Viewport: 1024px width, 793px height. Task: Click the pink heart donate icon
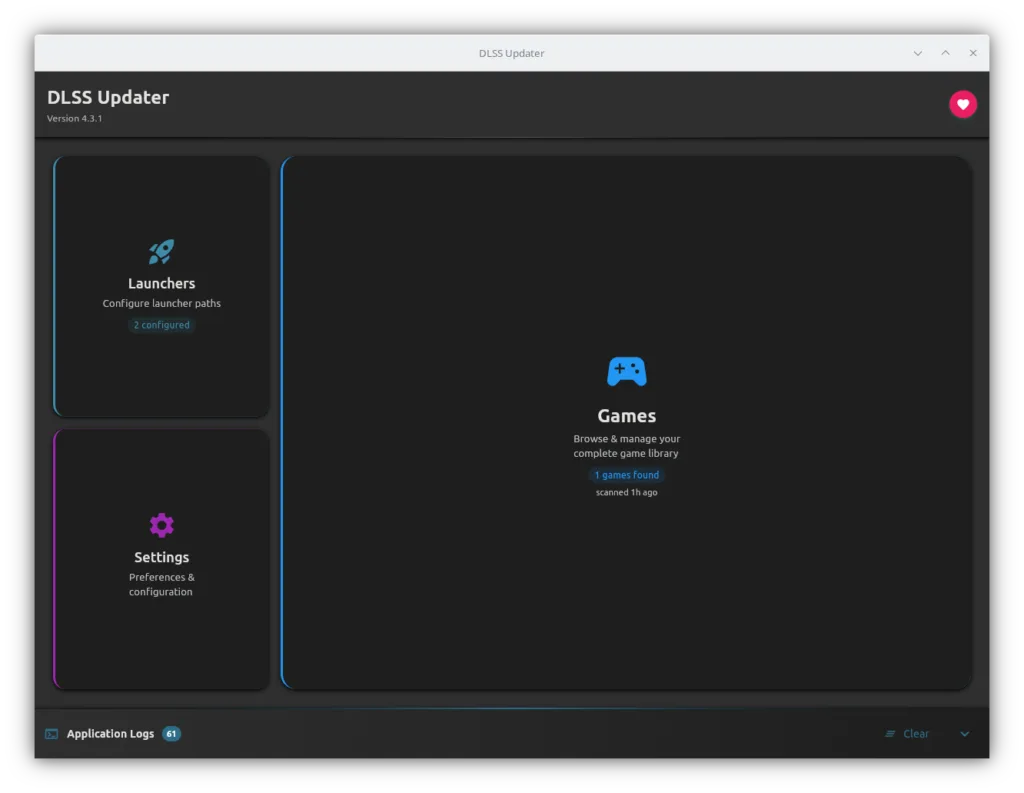(963, 104)
